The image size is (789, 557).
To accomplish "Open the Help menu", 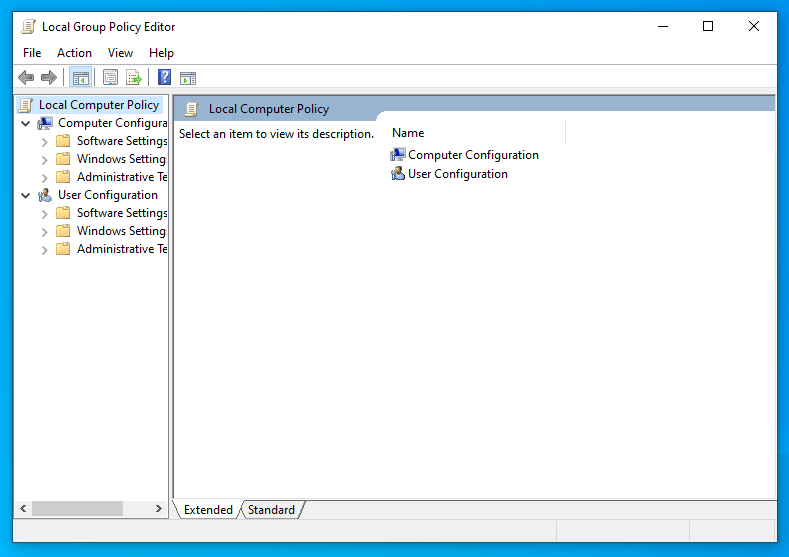I will click(161, 53).
